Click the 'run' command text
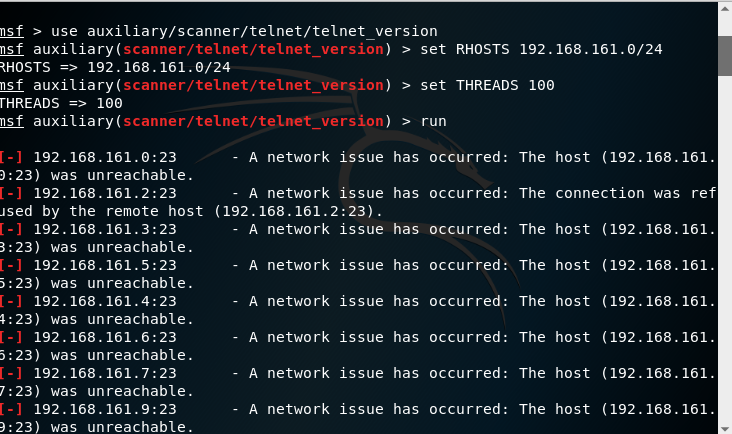Image resolution: width=732 pixels, height=434 pixels. (434, 121)
